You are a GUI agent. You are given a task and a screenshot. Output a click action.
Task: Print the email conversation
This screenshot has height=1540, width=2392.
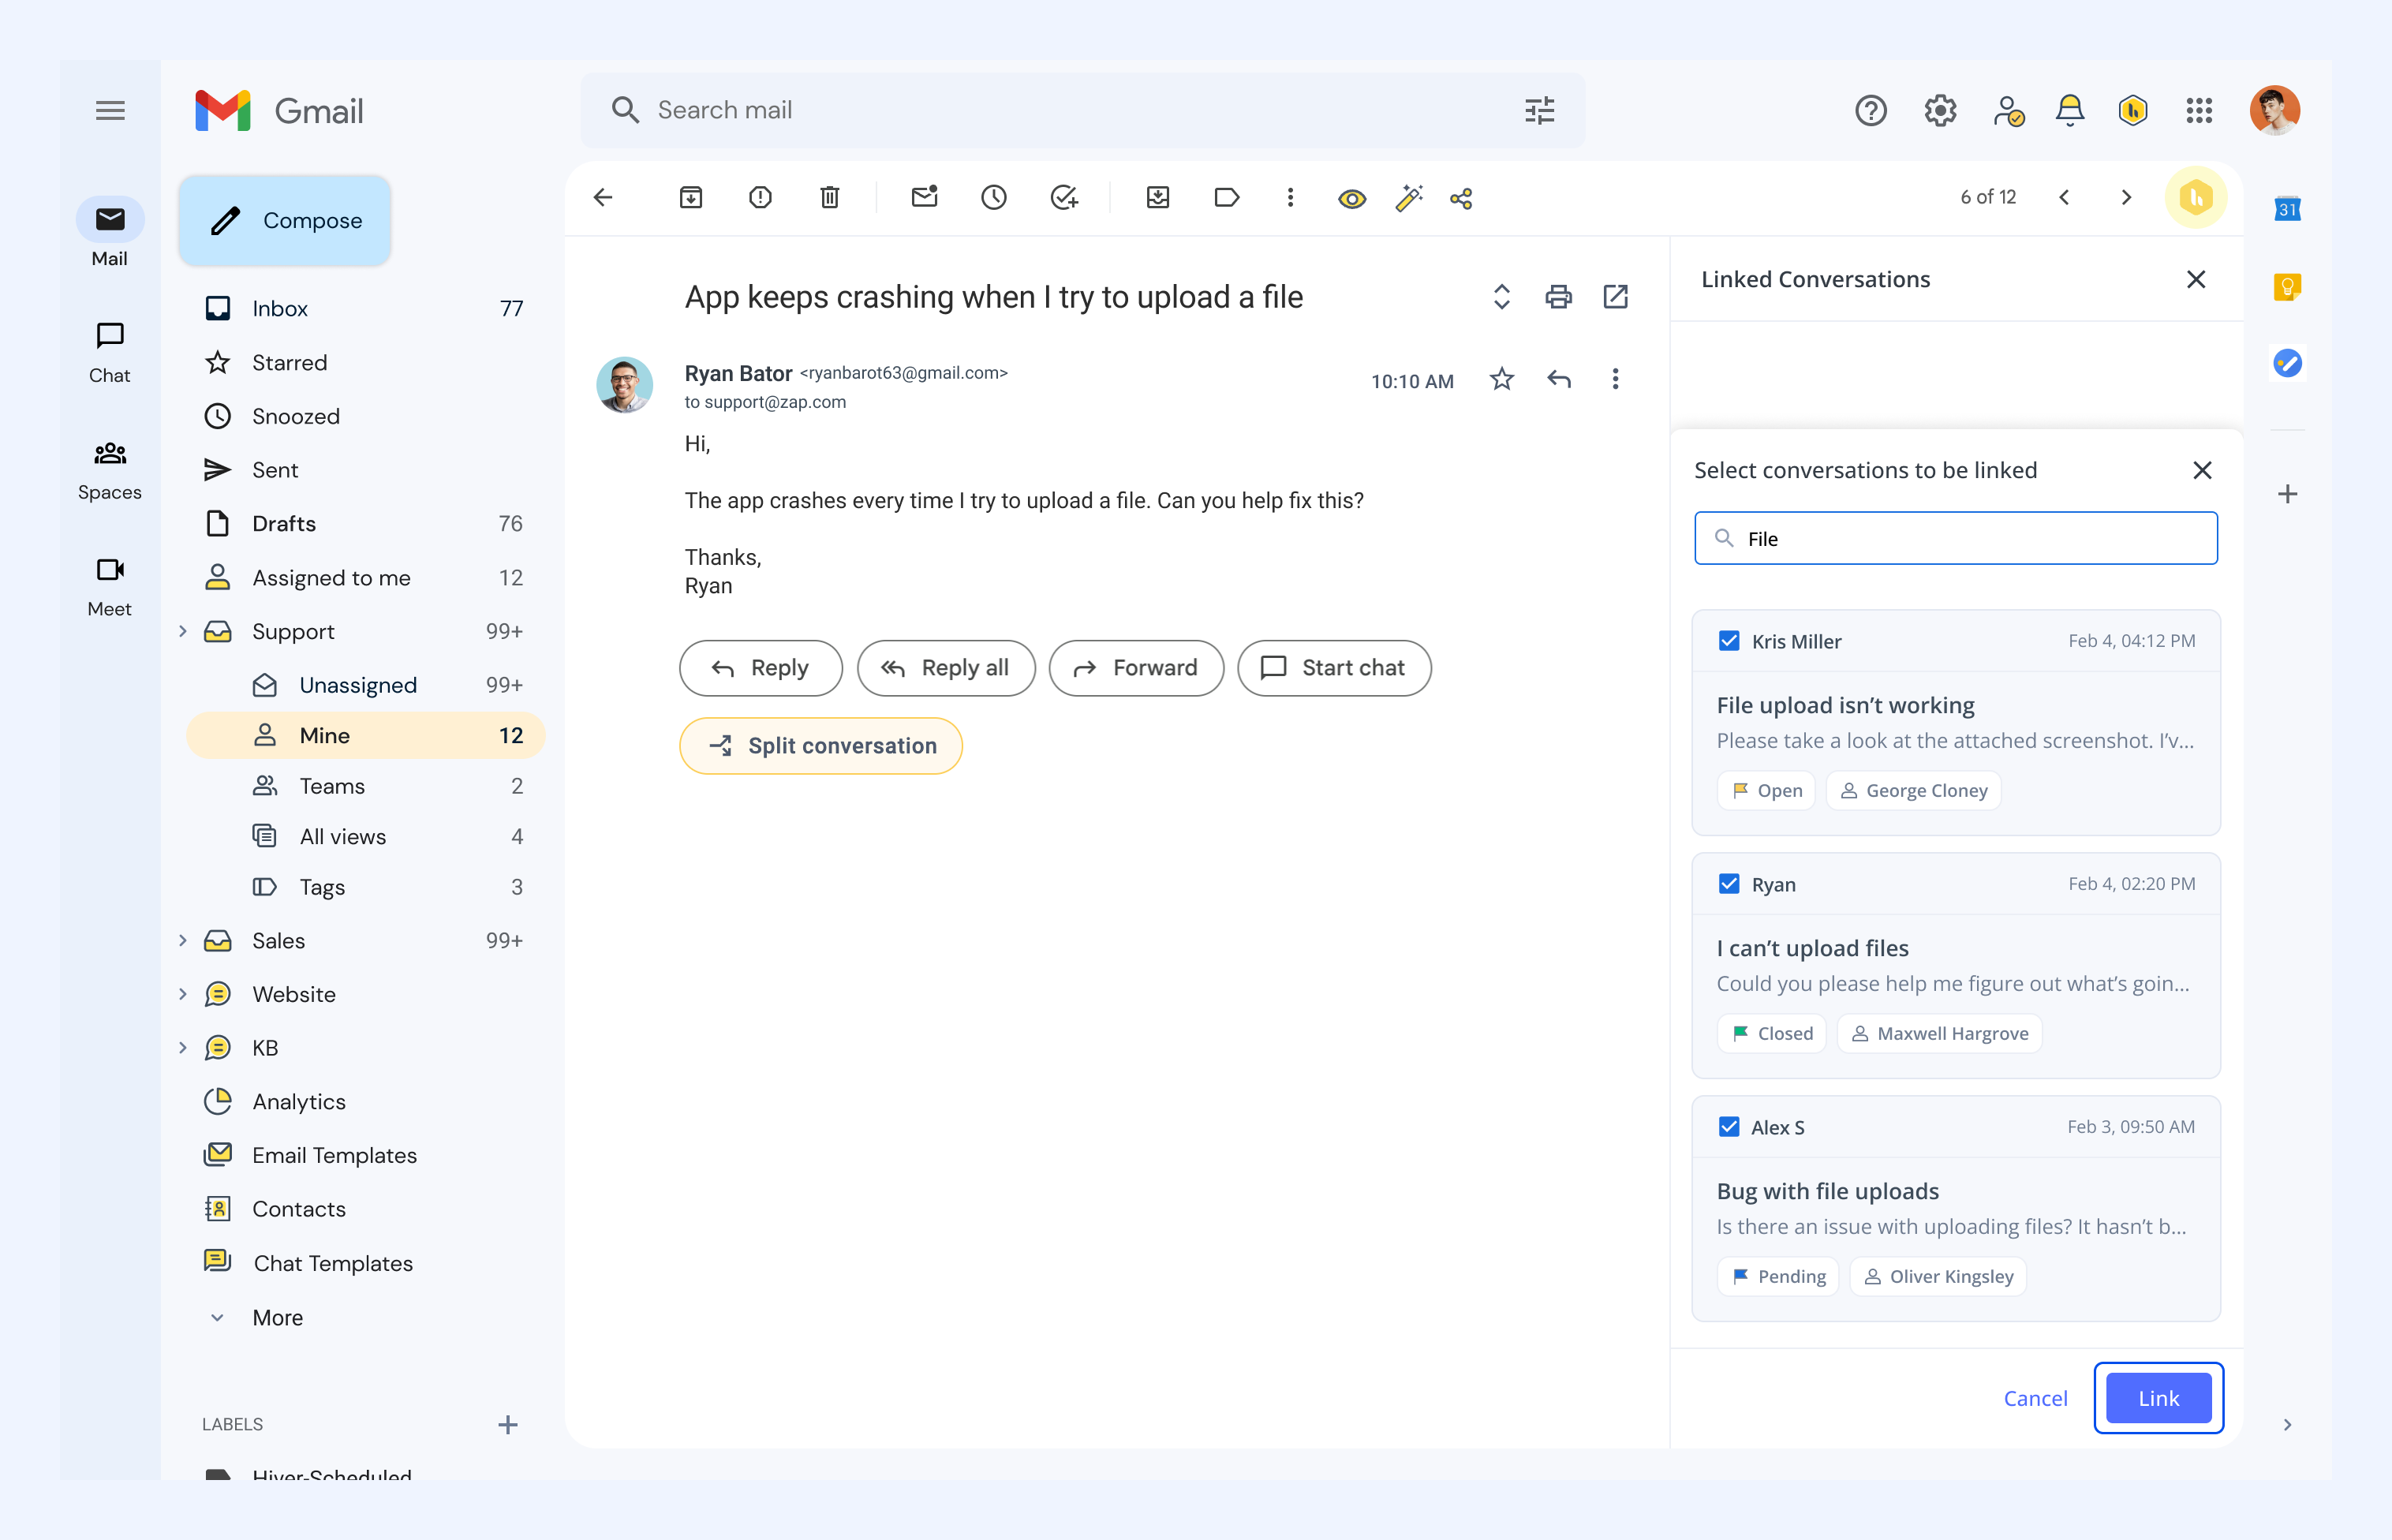point(1558,297)
